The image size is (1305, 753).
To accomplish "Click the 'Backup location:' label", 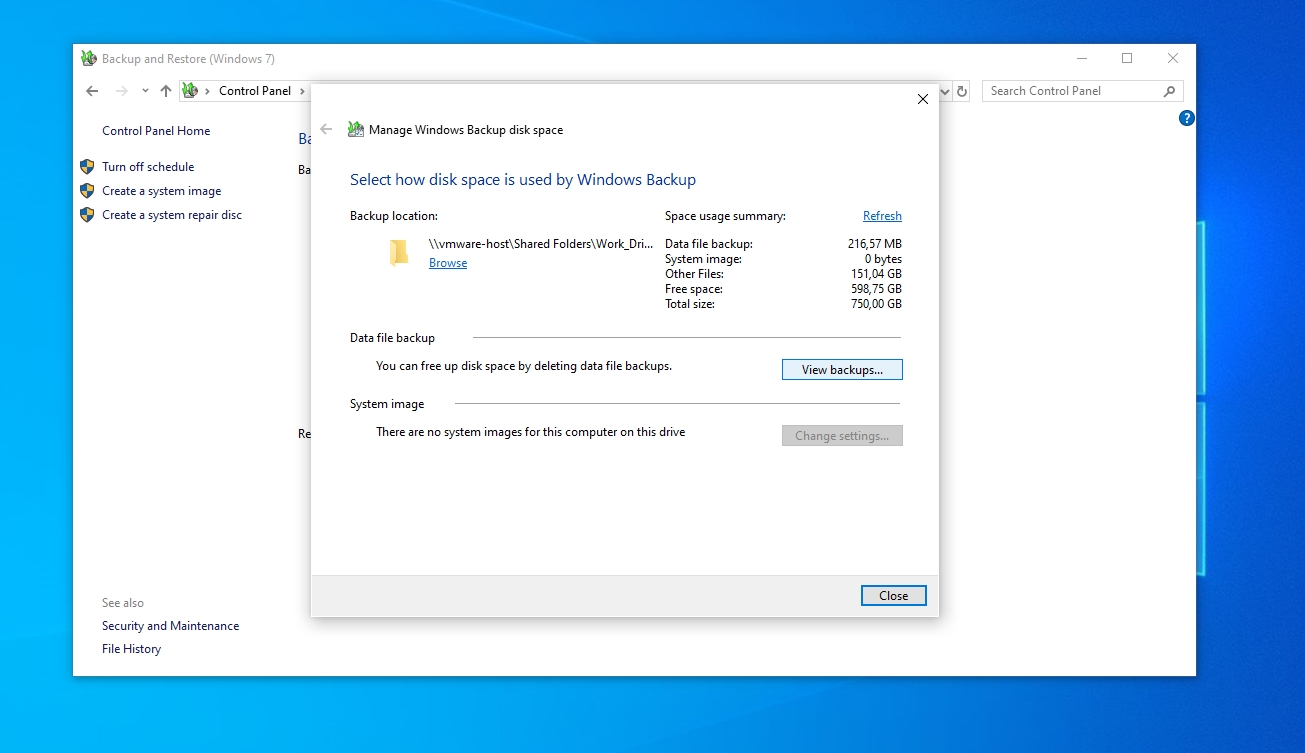I will [x=394, y=216].
